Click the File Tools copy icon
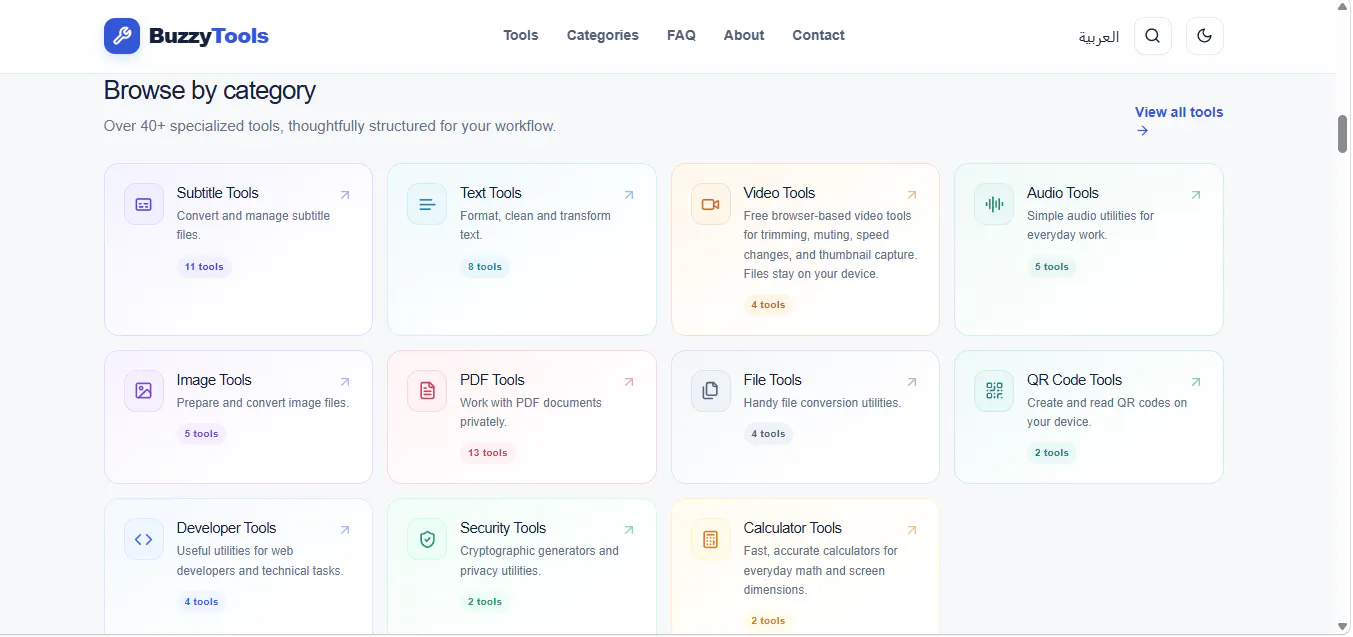This screenshot has width=1353, height=637. (x=711, y=391)
